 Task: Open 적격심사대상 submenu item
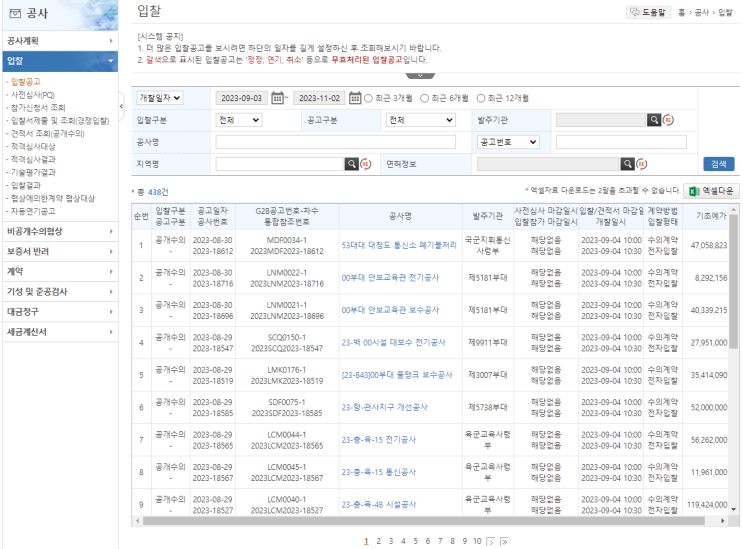coord(33,146)
